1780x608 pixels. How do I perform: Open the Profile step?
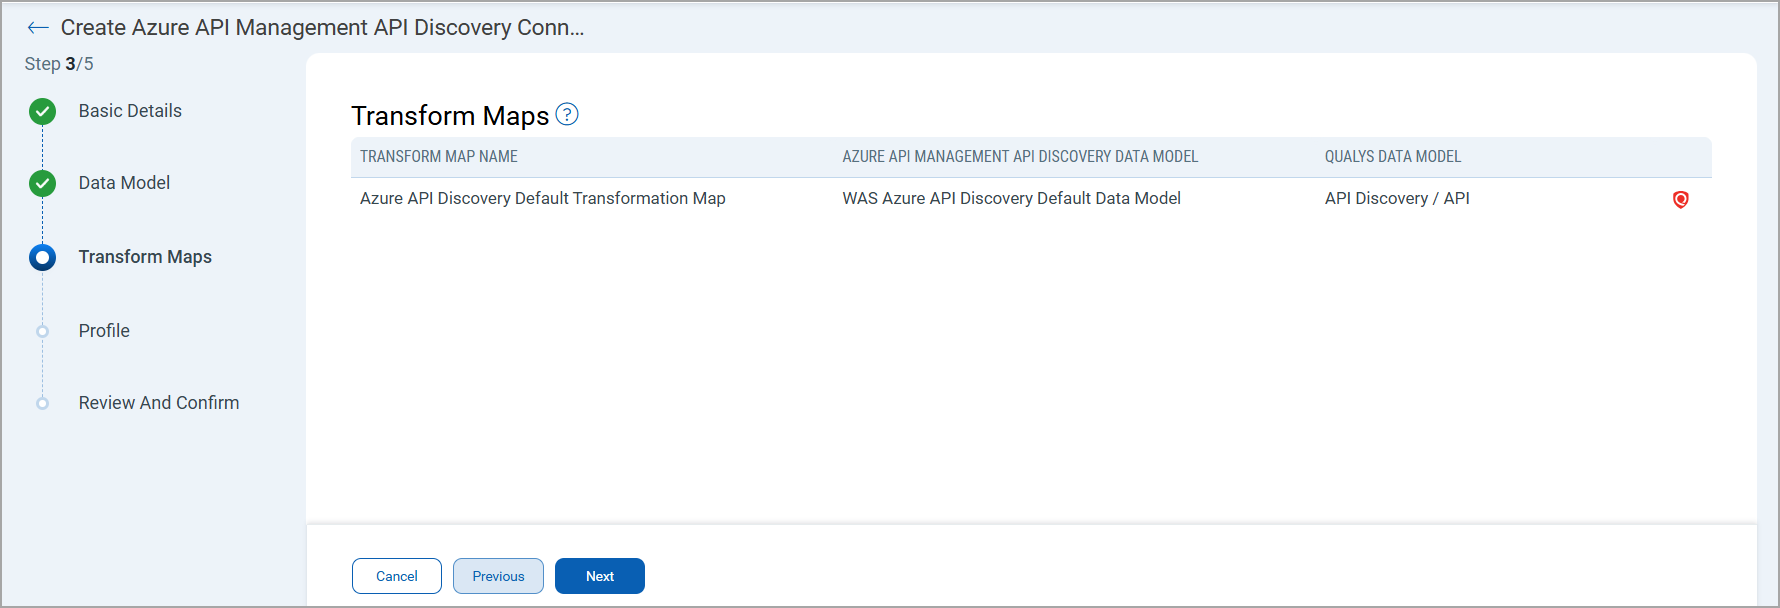pos(104,331)
